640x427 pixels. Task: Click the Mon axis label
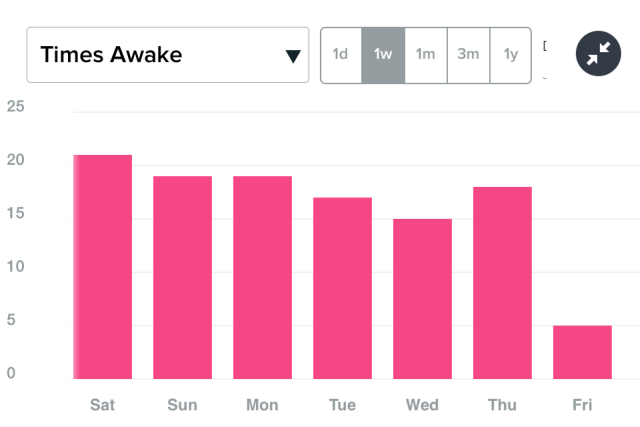262,405
